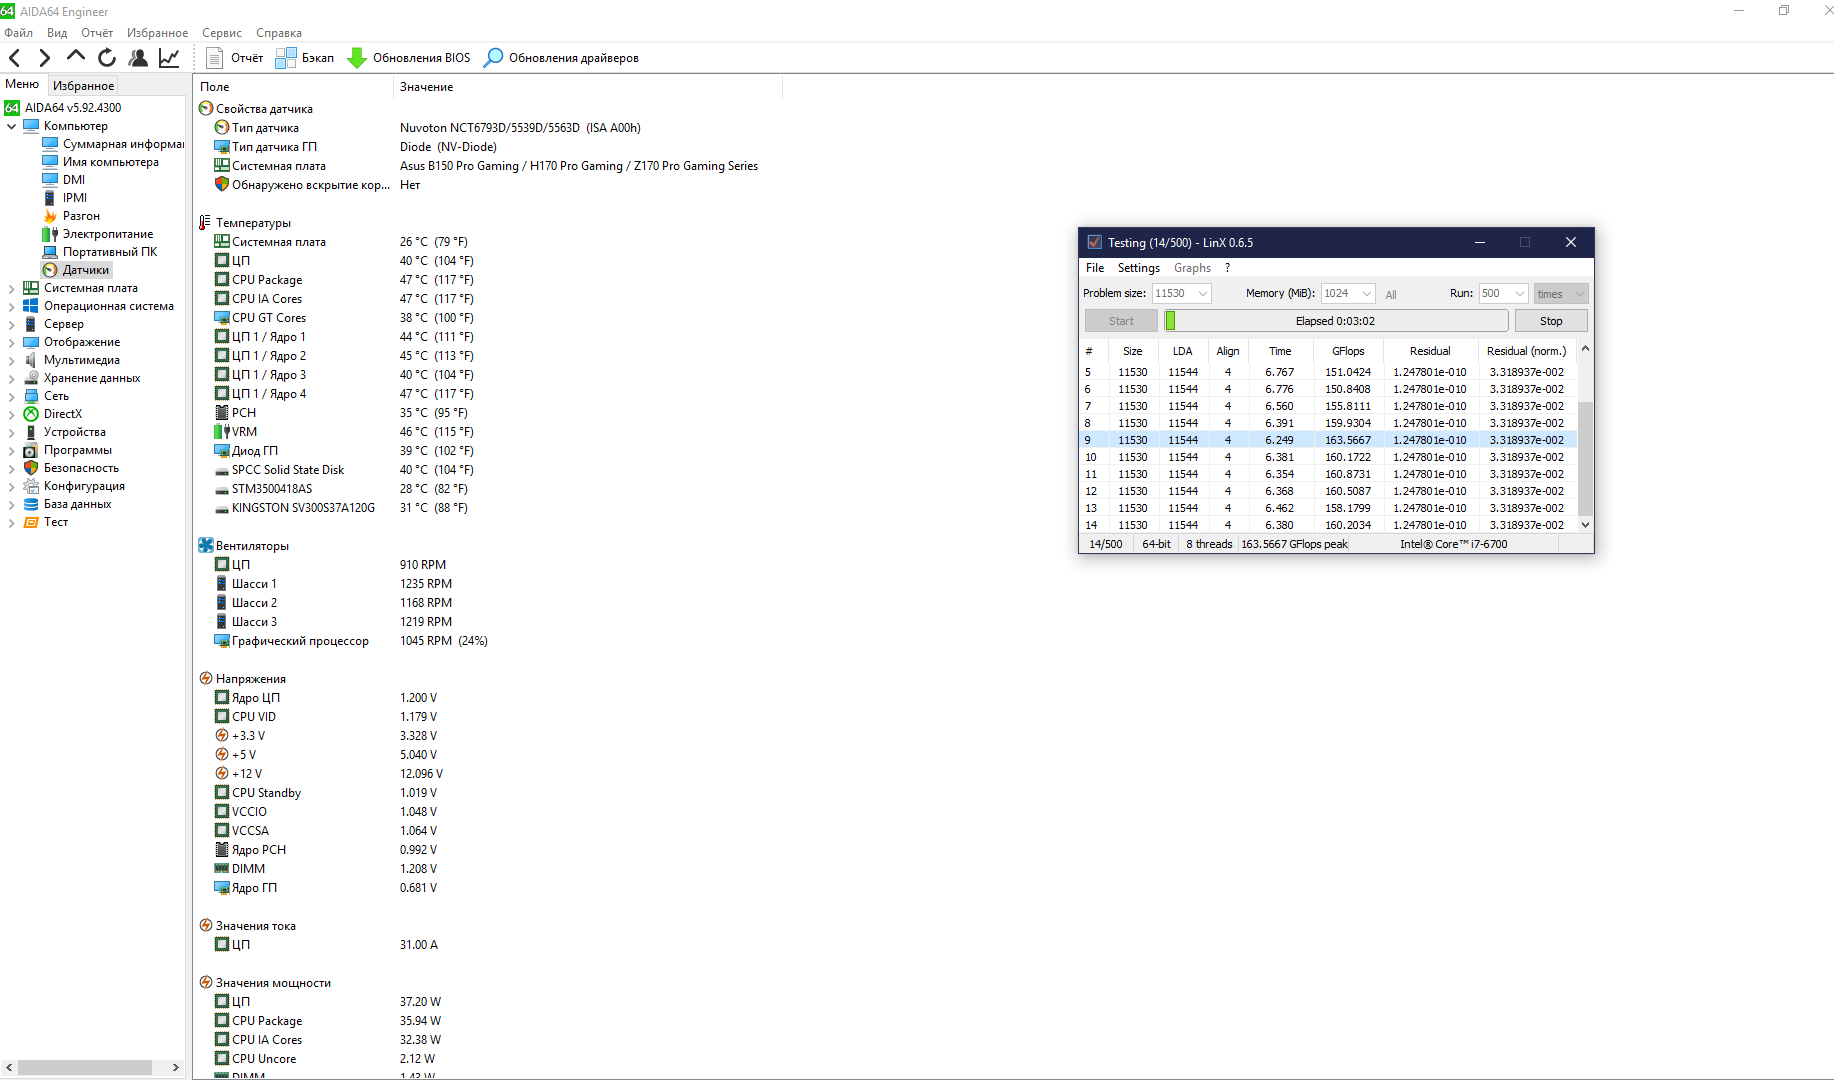The image size is (1834, 1080).
Task: Stop the LinX test
Action: click(1550, 321)
